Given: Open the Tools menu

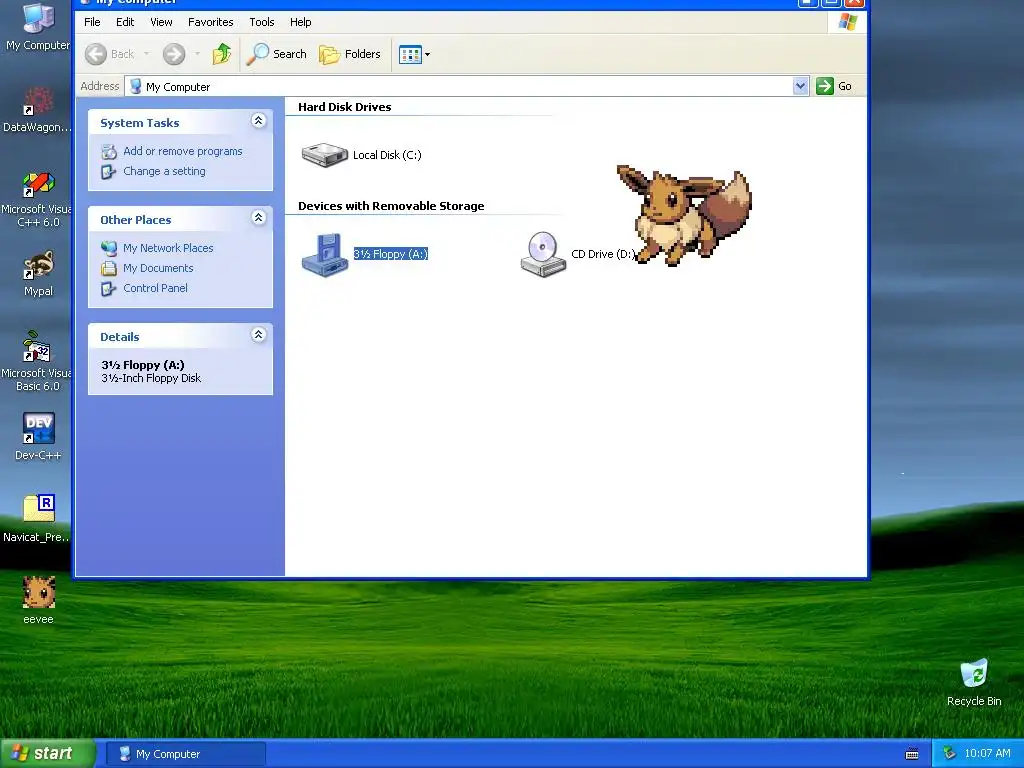Looking at the screenshot, I should tap(261, 22).
